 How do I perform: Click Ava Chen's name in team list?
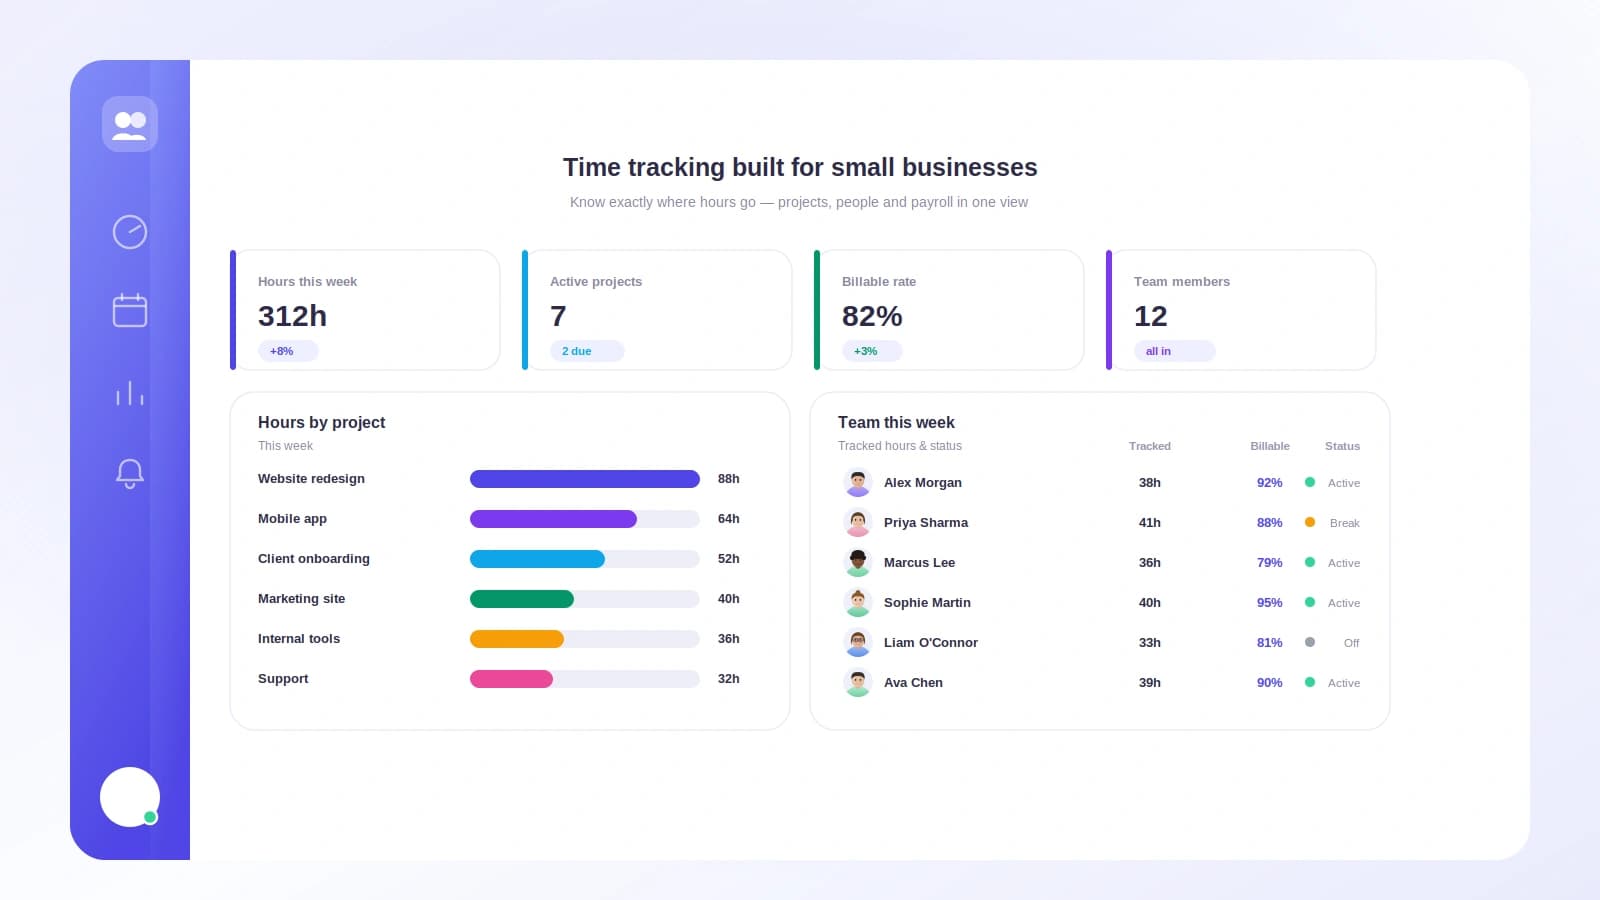tap(913, 682)
